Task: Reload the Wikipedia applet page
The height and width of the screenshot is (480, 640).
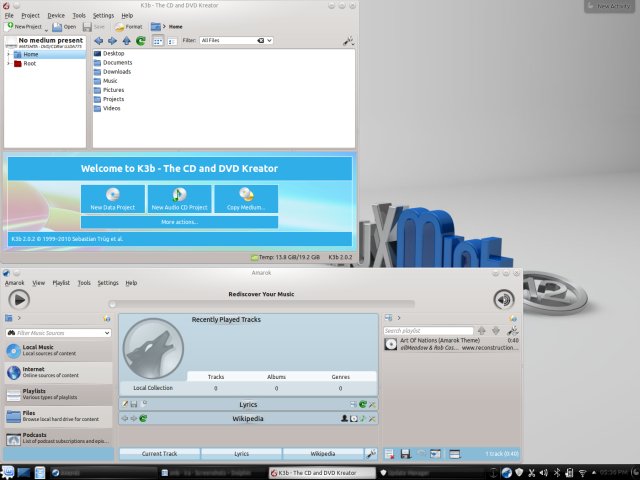Action: 143,418
